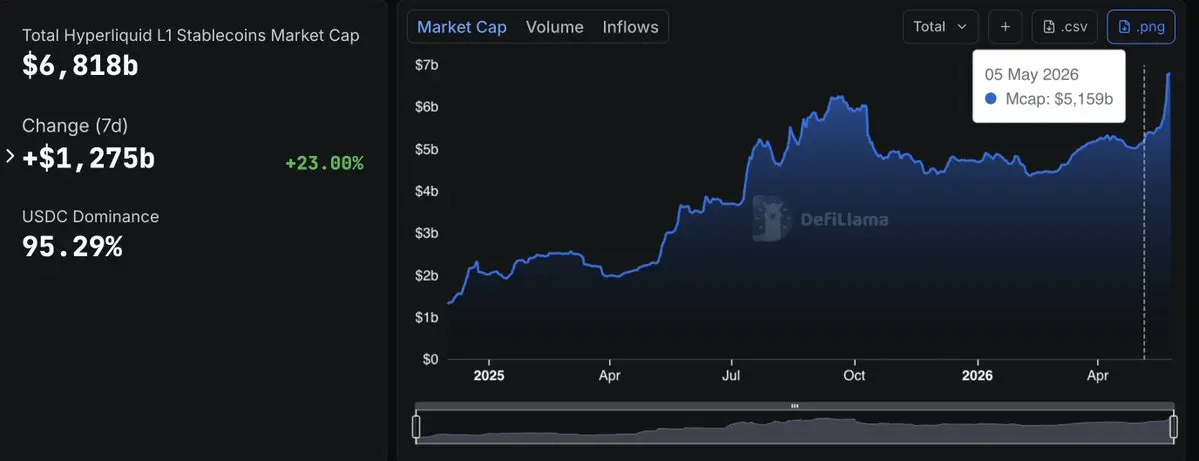The image size is (1199, 461).
Task: Click the range slider top grip
Action: (794, 406)
